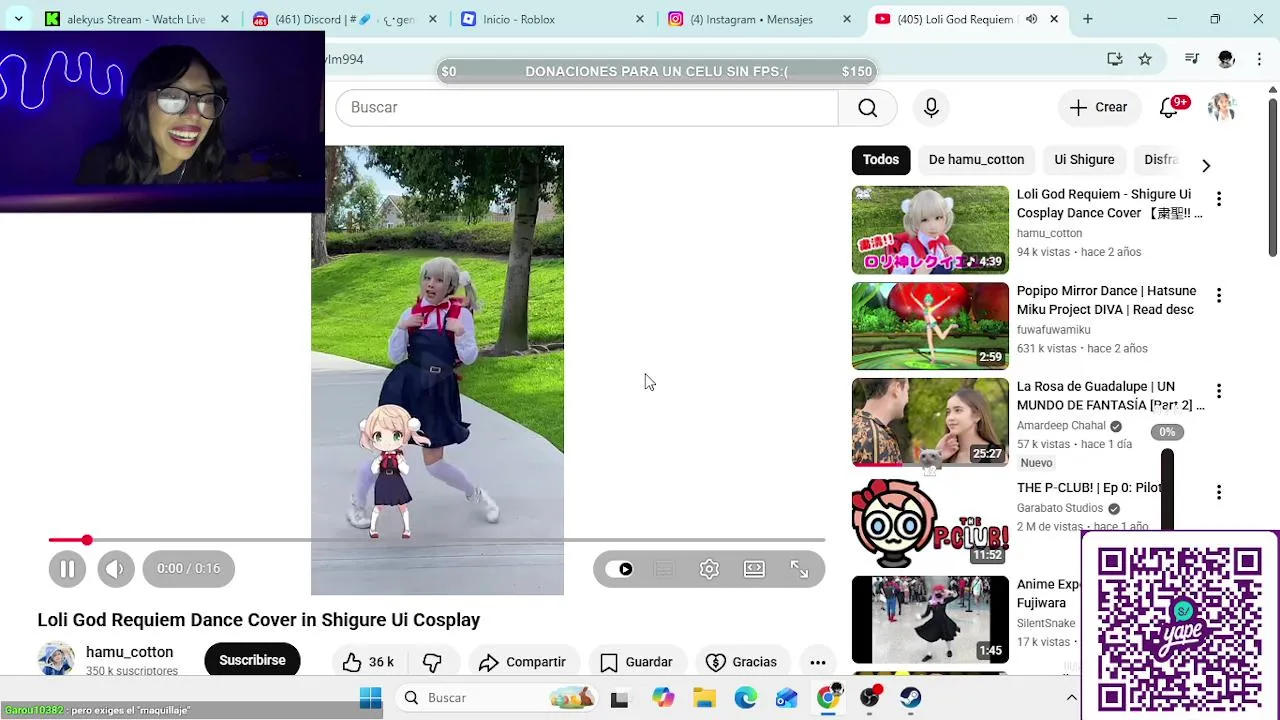The height and width of the screenshot is (720, 1280).
Task: Click the Gracias button
Action: point(741,662)
